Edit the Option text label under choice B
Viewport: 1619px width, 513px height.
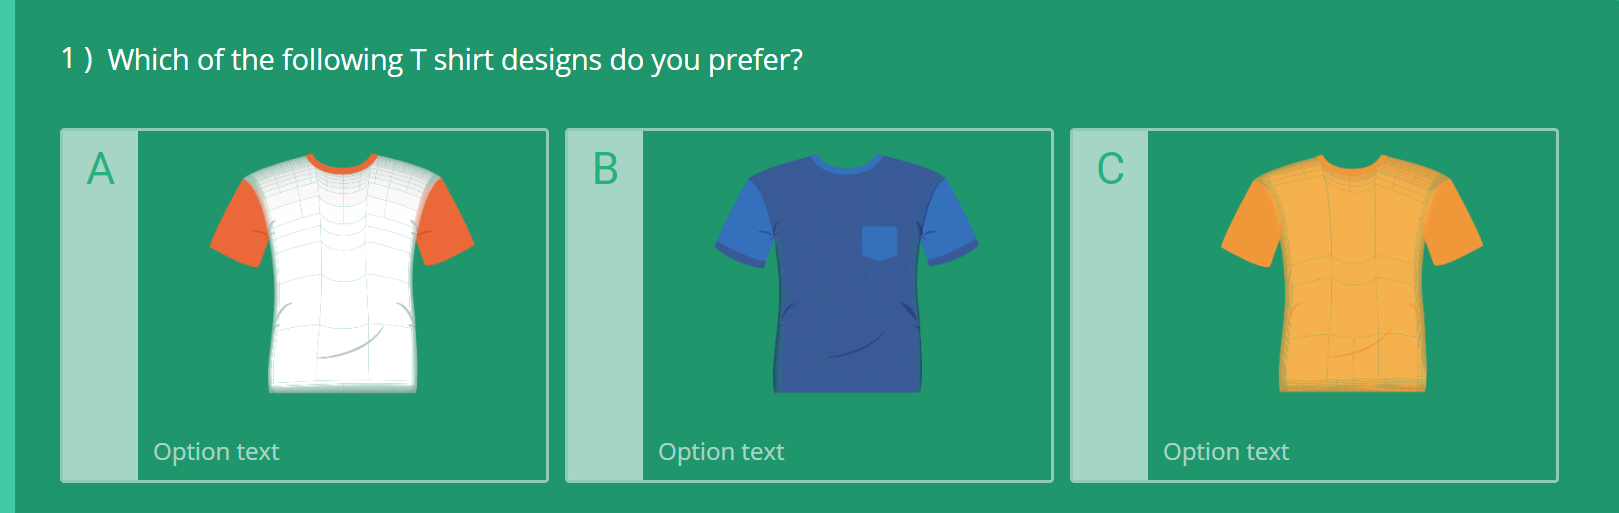[x=721, y=452]
